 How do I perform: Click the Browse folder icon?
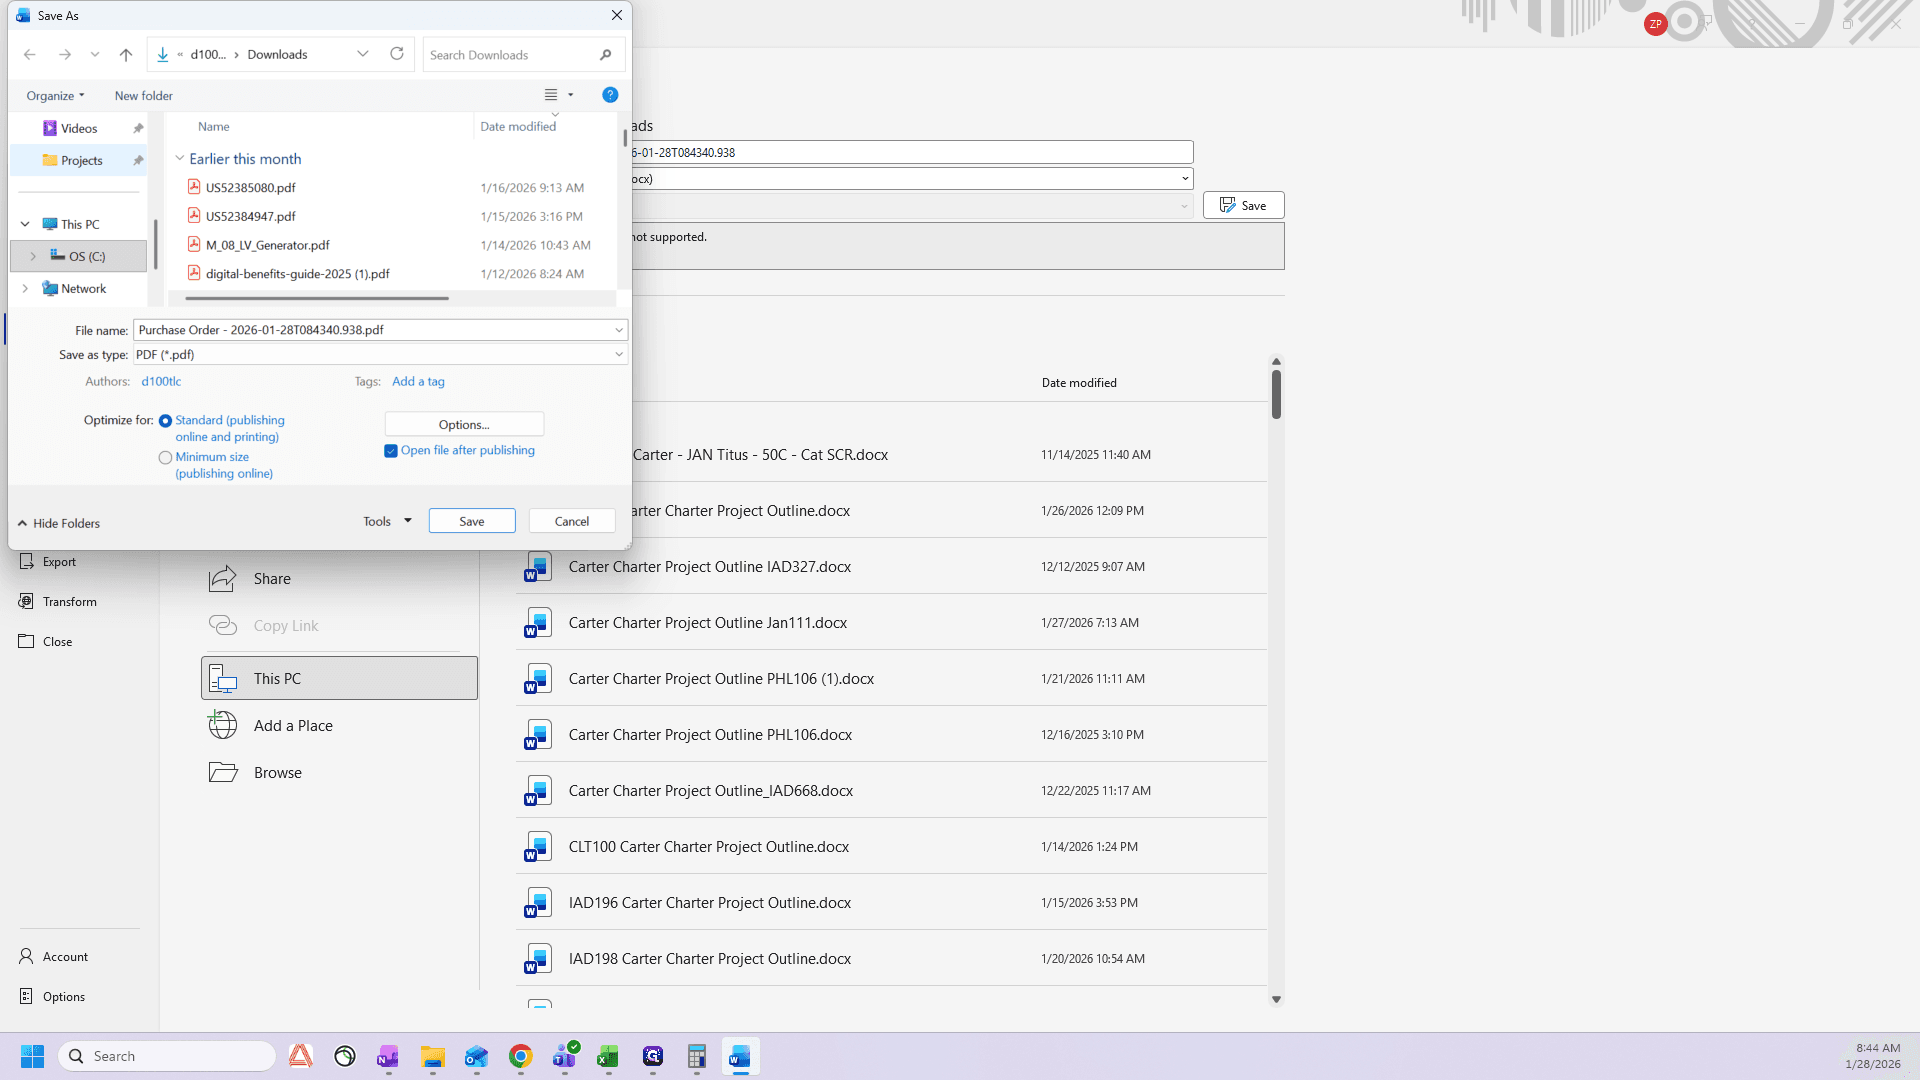point(222,772)
